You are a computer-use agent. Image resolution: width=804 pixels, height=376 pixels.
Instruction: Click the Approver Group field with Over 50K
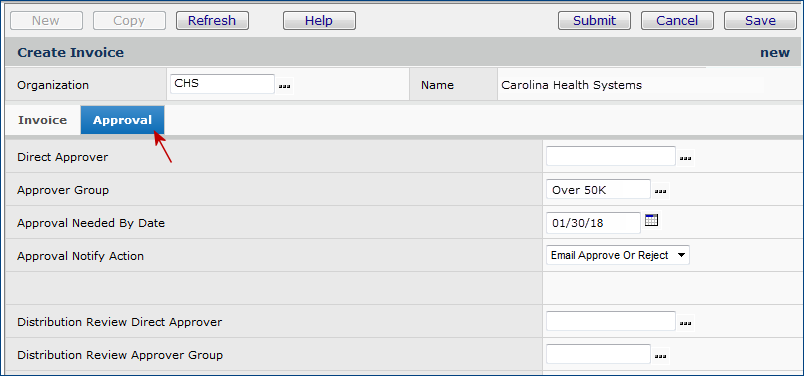pyautogui.click(x=598, y=189)
